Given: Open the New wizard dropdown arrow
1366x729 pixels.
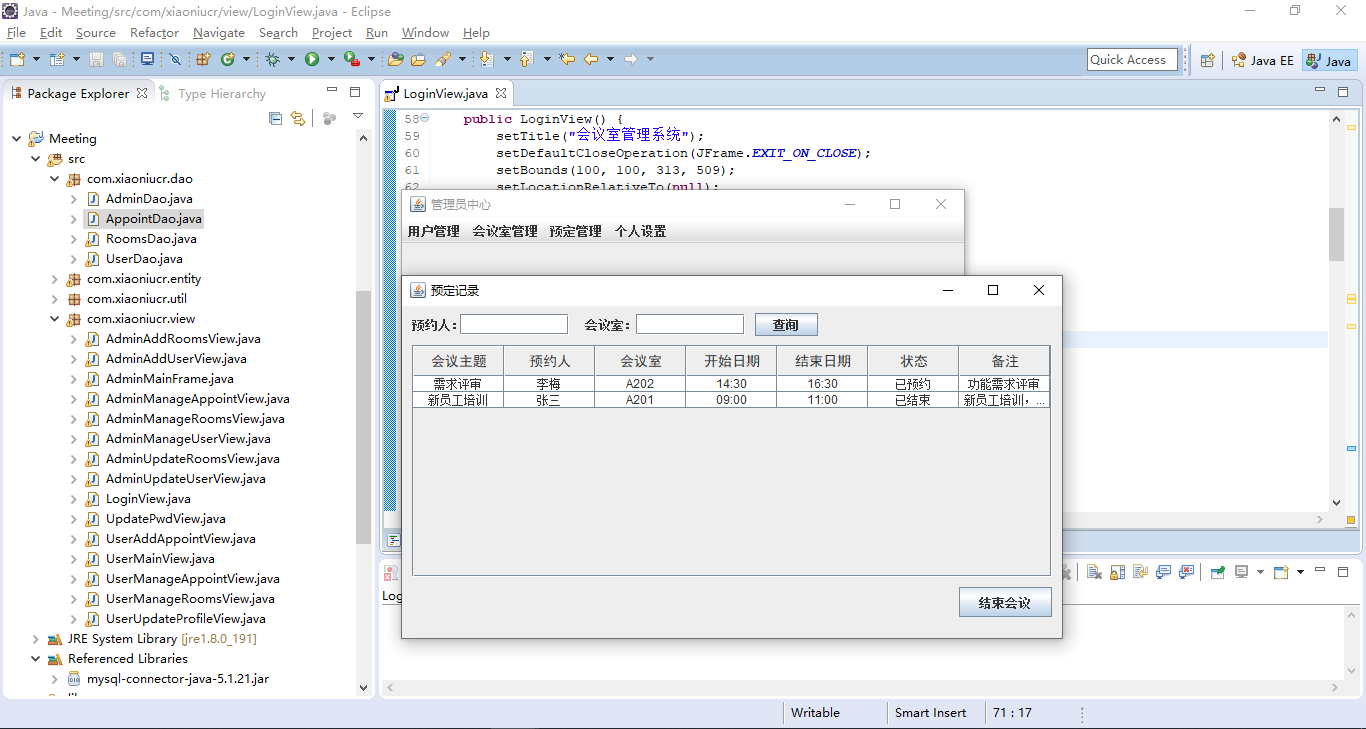Looking at the screenshot, I should pos(36,59).
